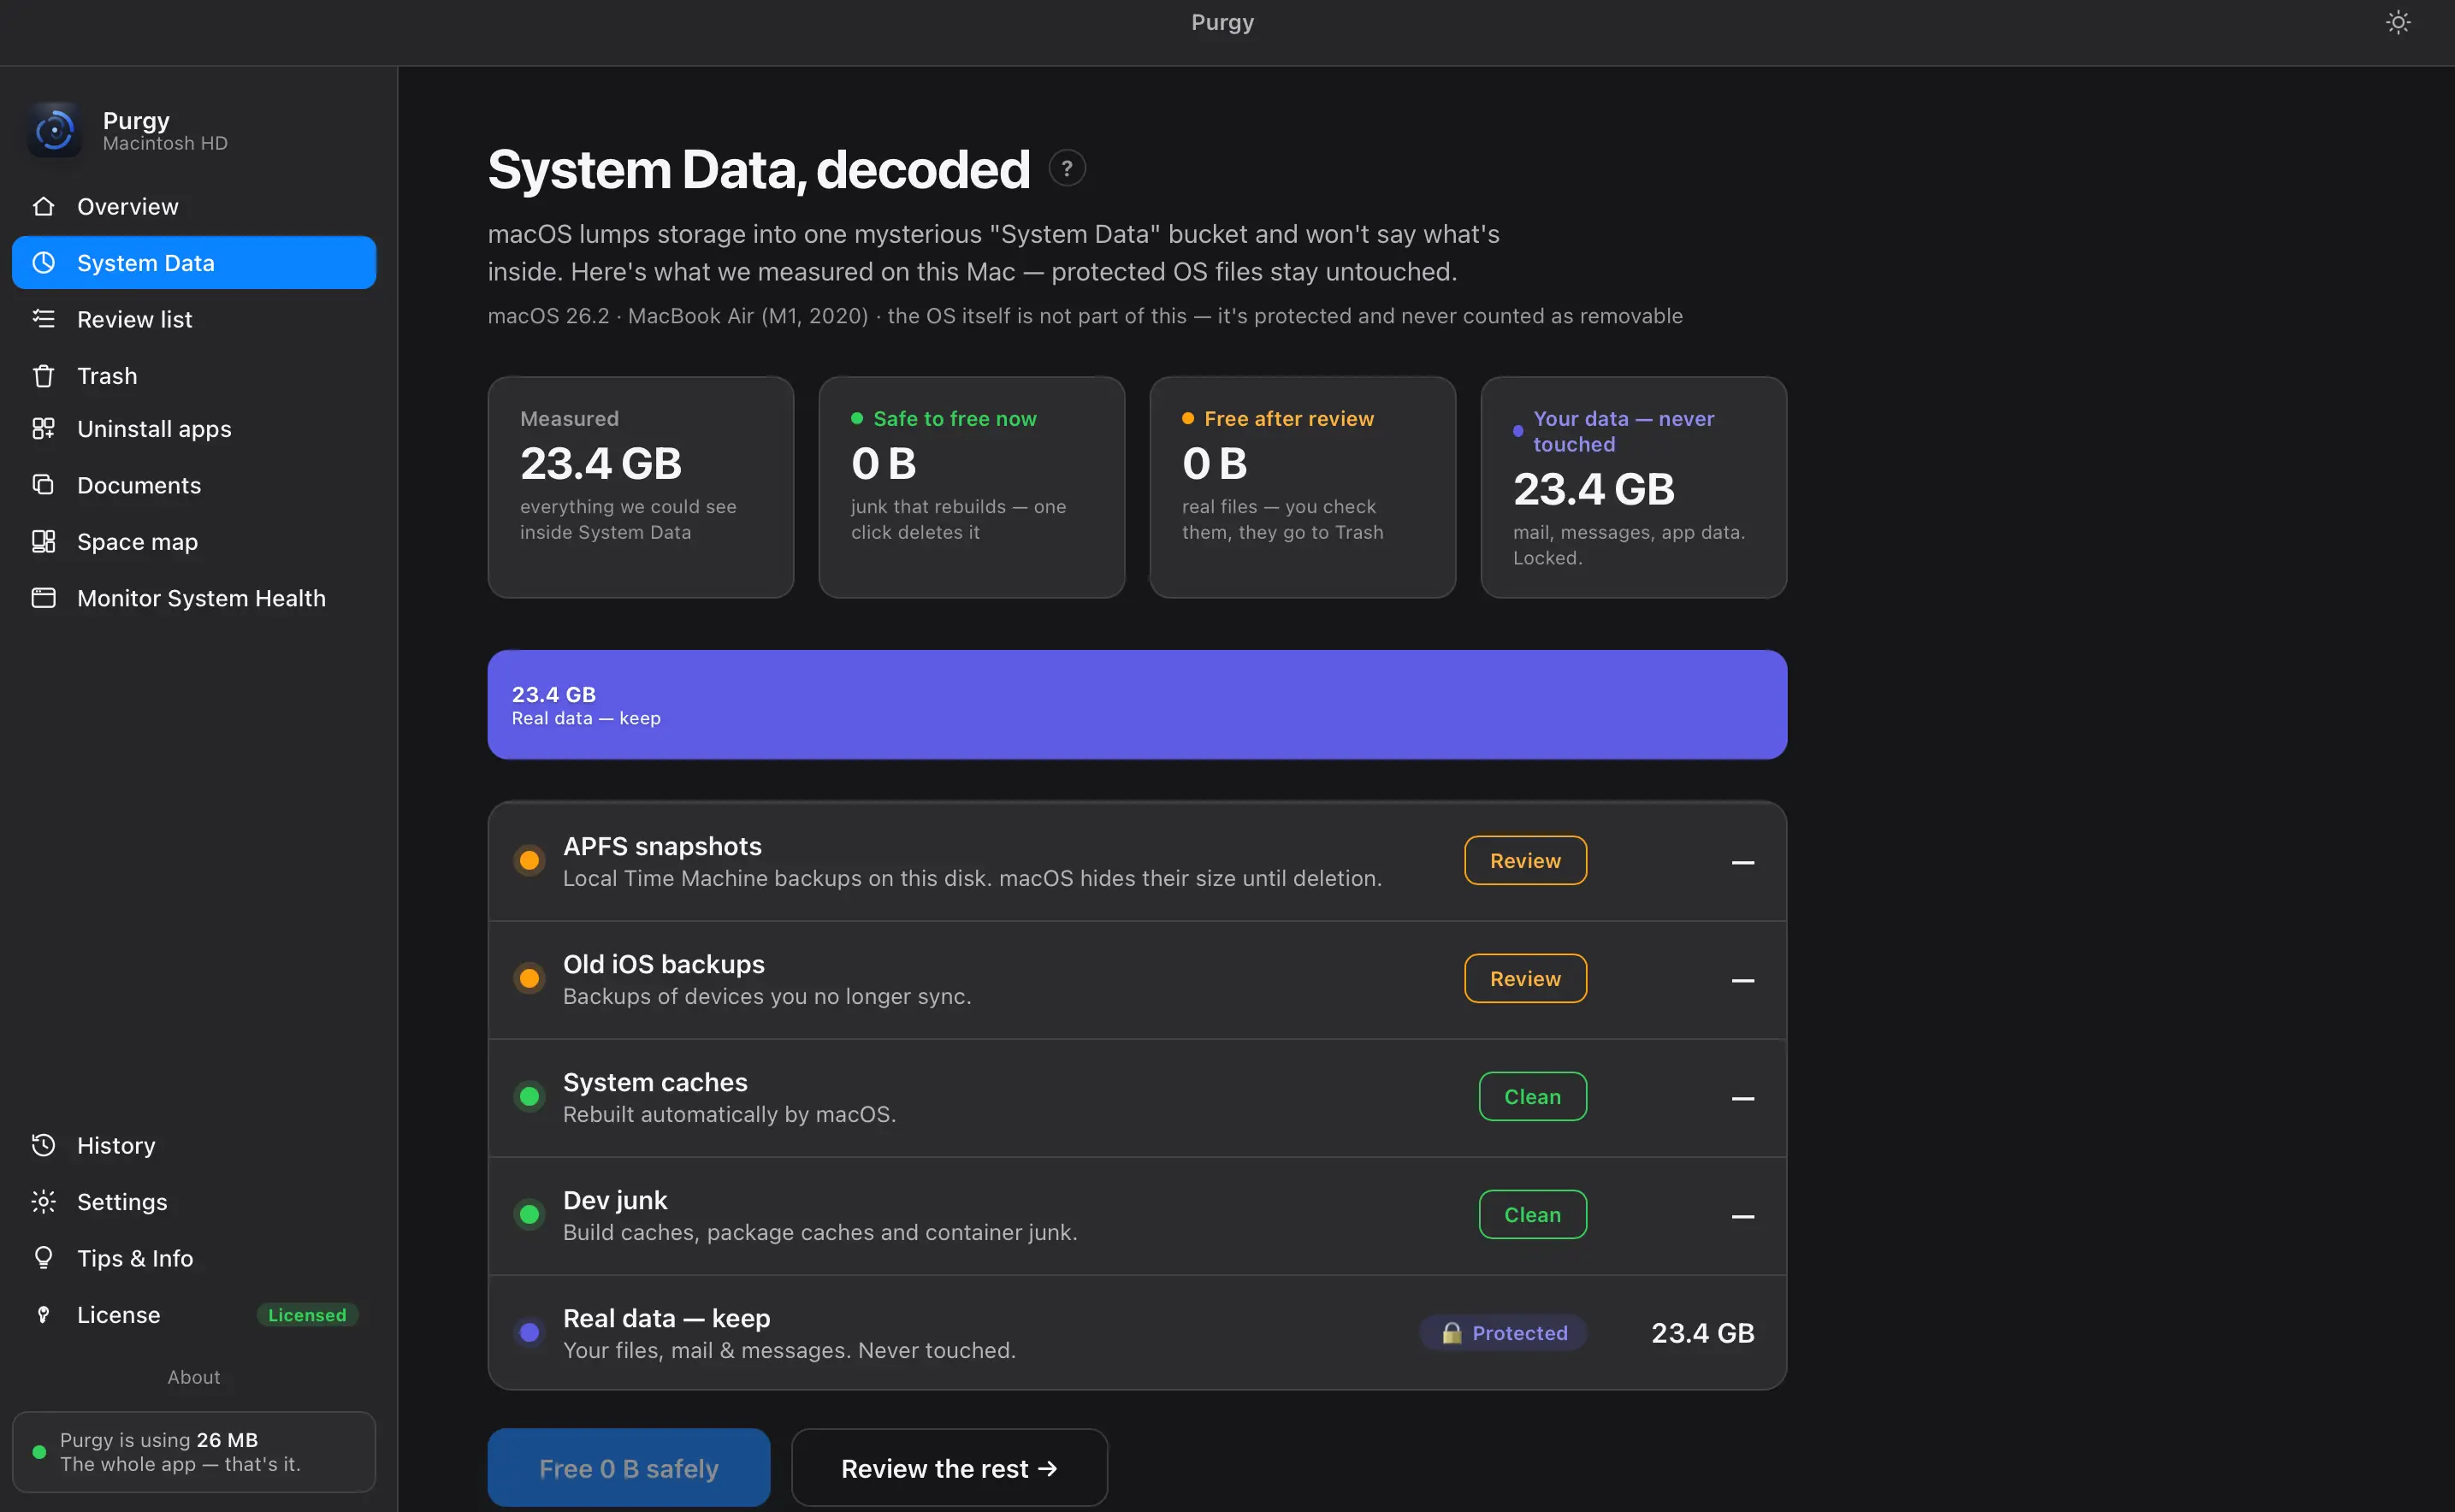The width and height of the screenshot is (2455, 1512).
Task: Click the Dev junk title text
Action: [615, 1200]
